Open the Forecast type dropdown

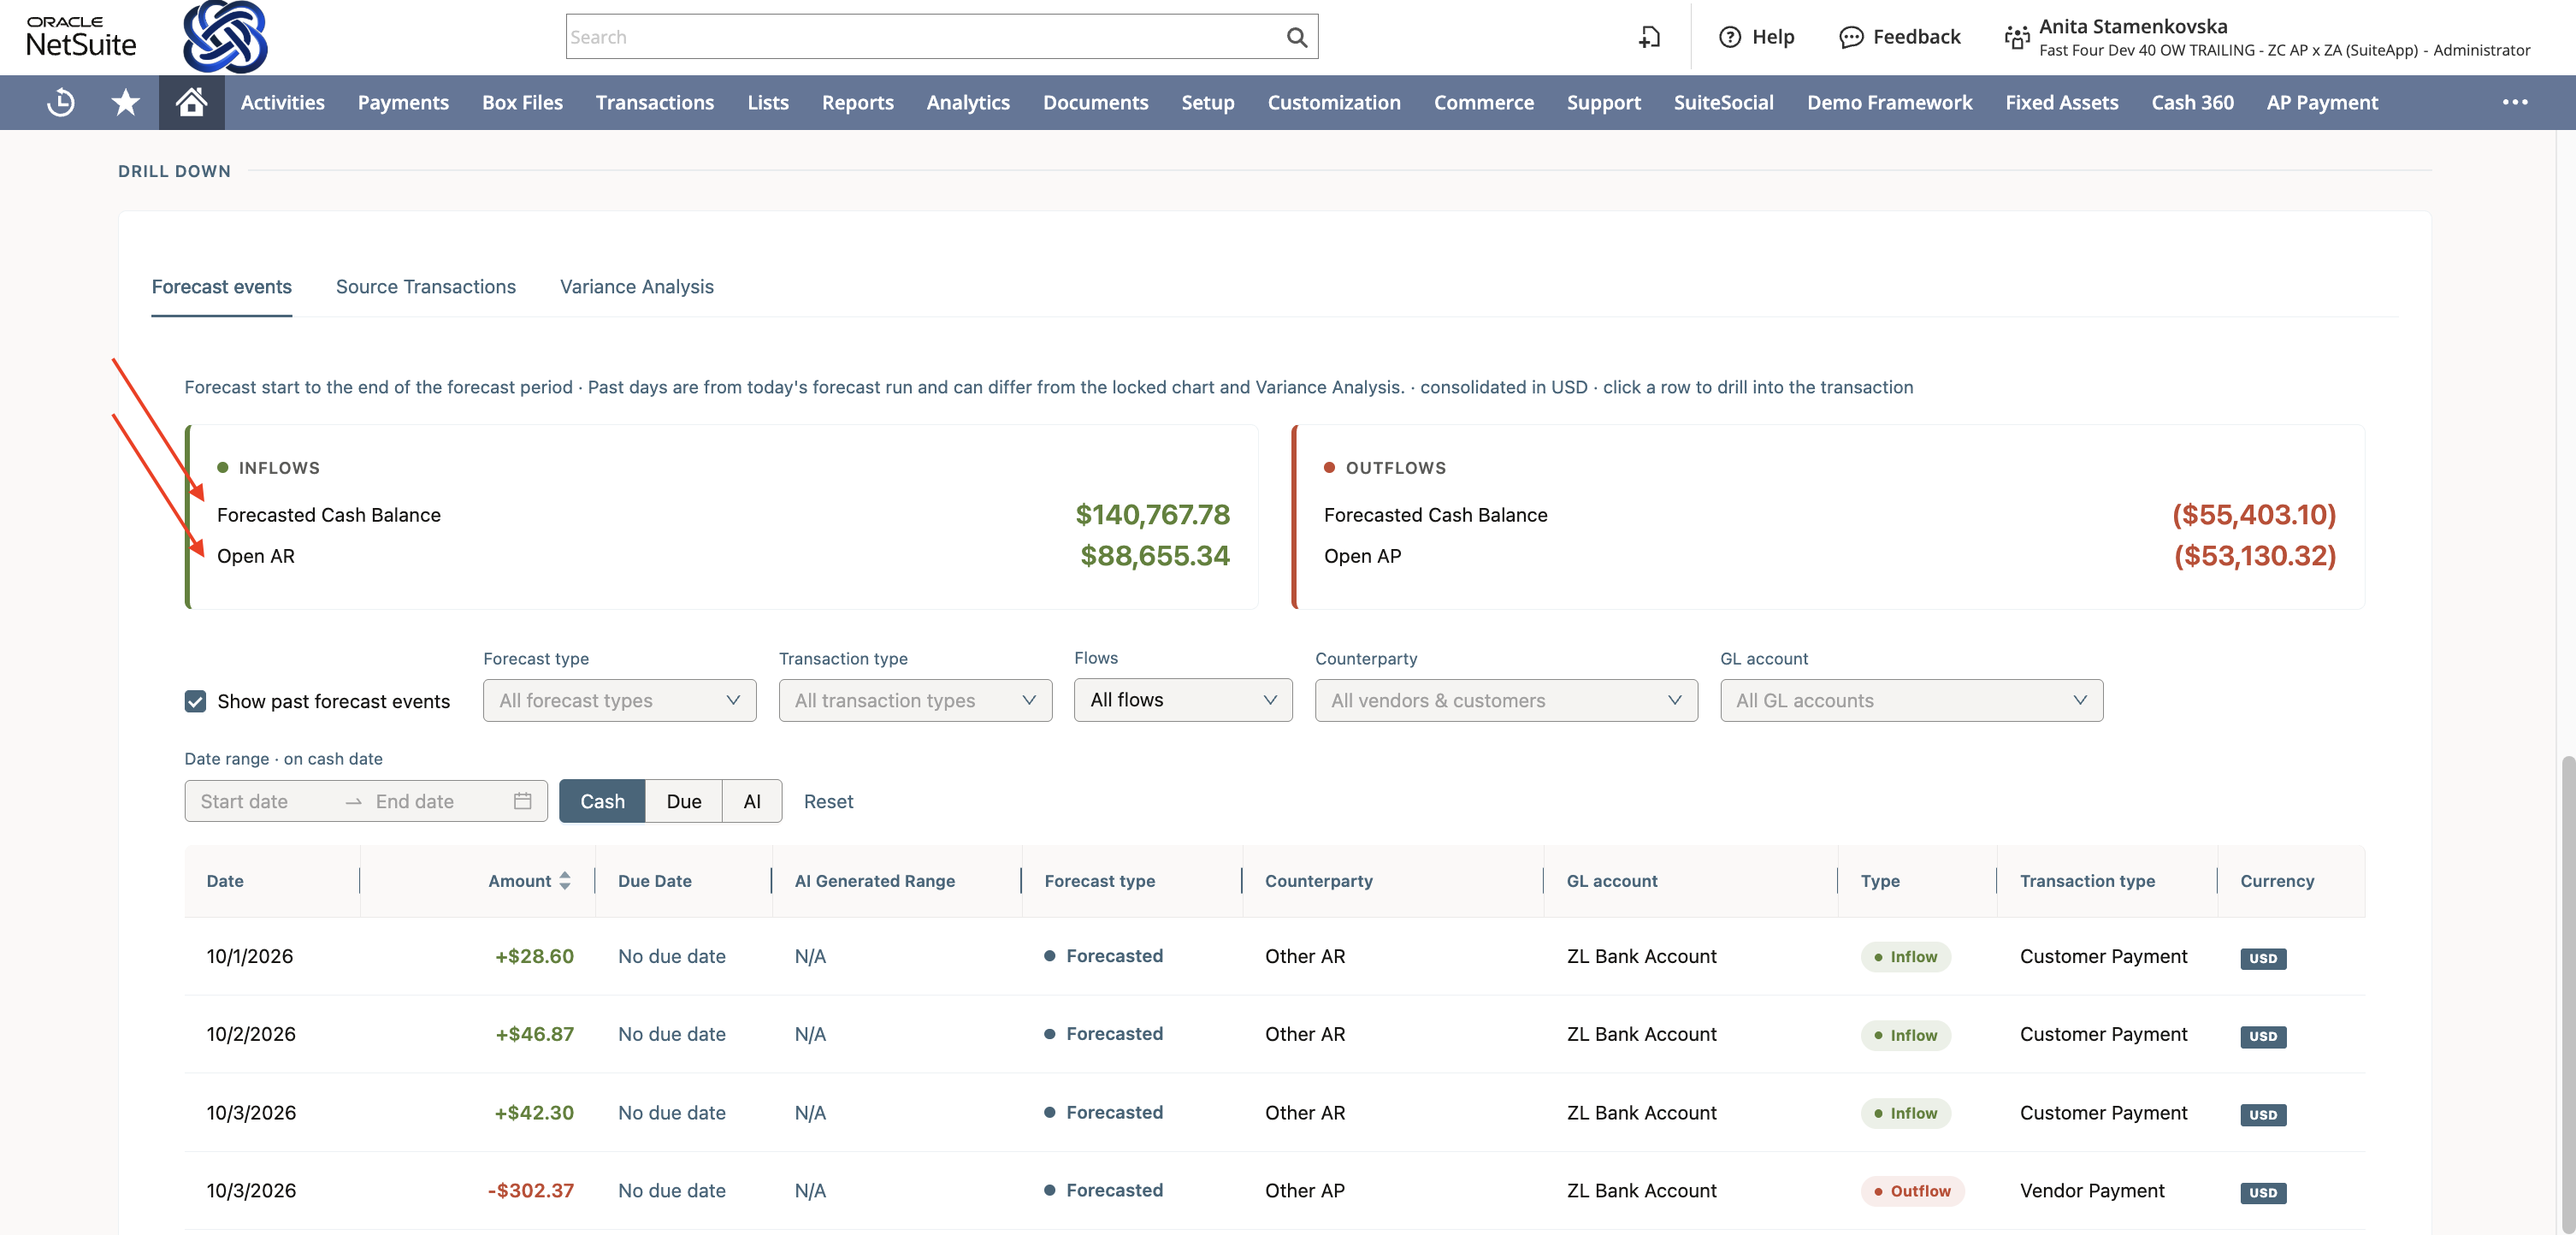click(x=619, y=700)
